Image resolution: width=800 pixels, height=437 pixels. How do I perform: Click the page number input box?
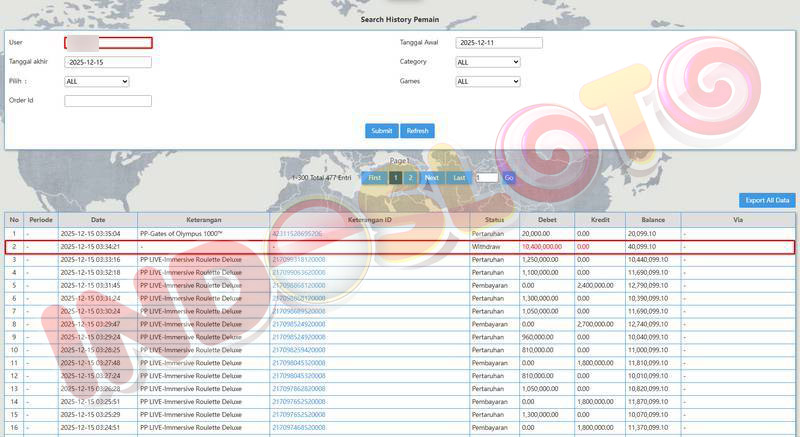486,178
